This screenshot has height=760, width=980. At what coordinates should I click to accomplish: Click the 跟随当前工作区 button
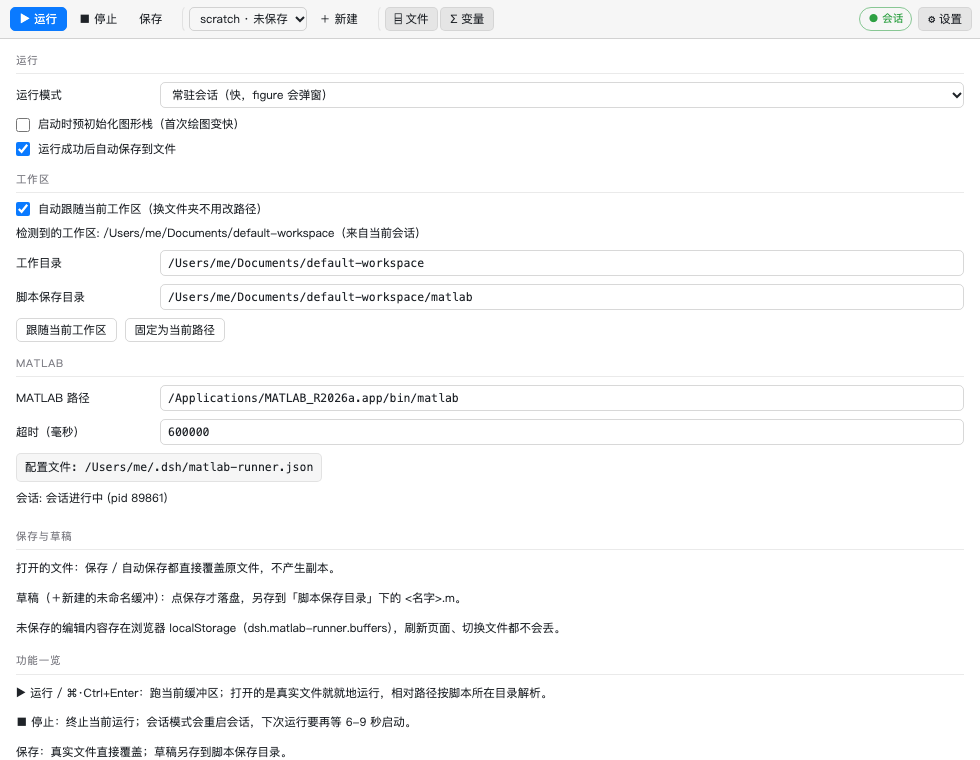(x=66, y=330)
